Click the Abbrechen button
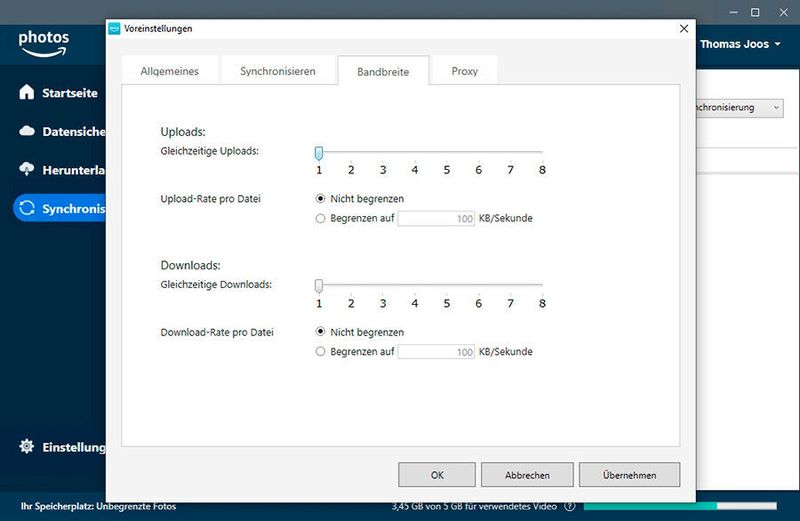Image resolution: width=800 pixels, height=521 pixels. point(527,475)
